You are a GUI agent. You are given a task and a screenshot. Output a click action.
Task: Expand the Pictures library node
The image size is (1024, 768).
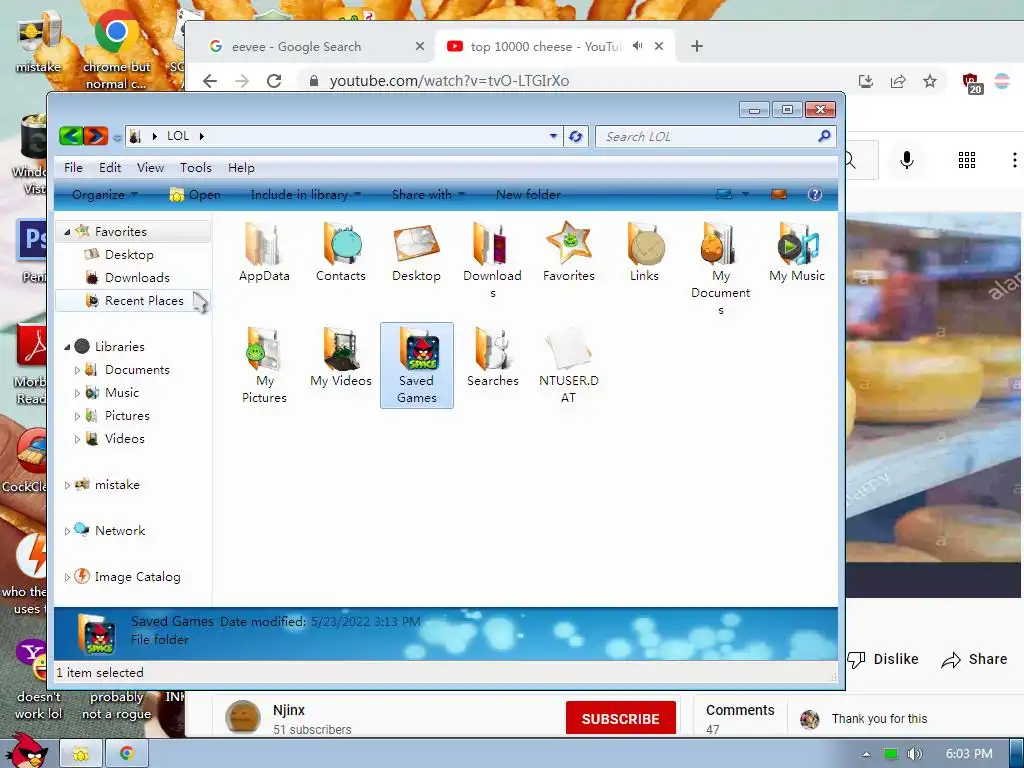point(77,416)
